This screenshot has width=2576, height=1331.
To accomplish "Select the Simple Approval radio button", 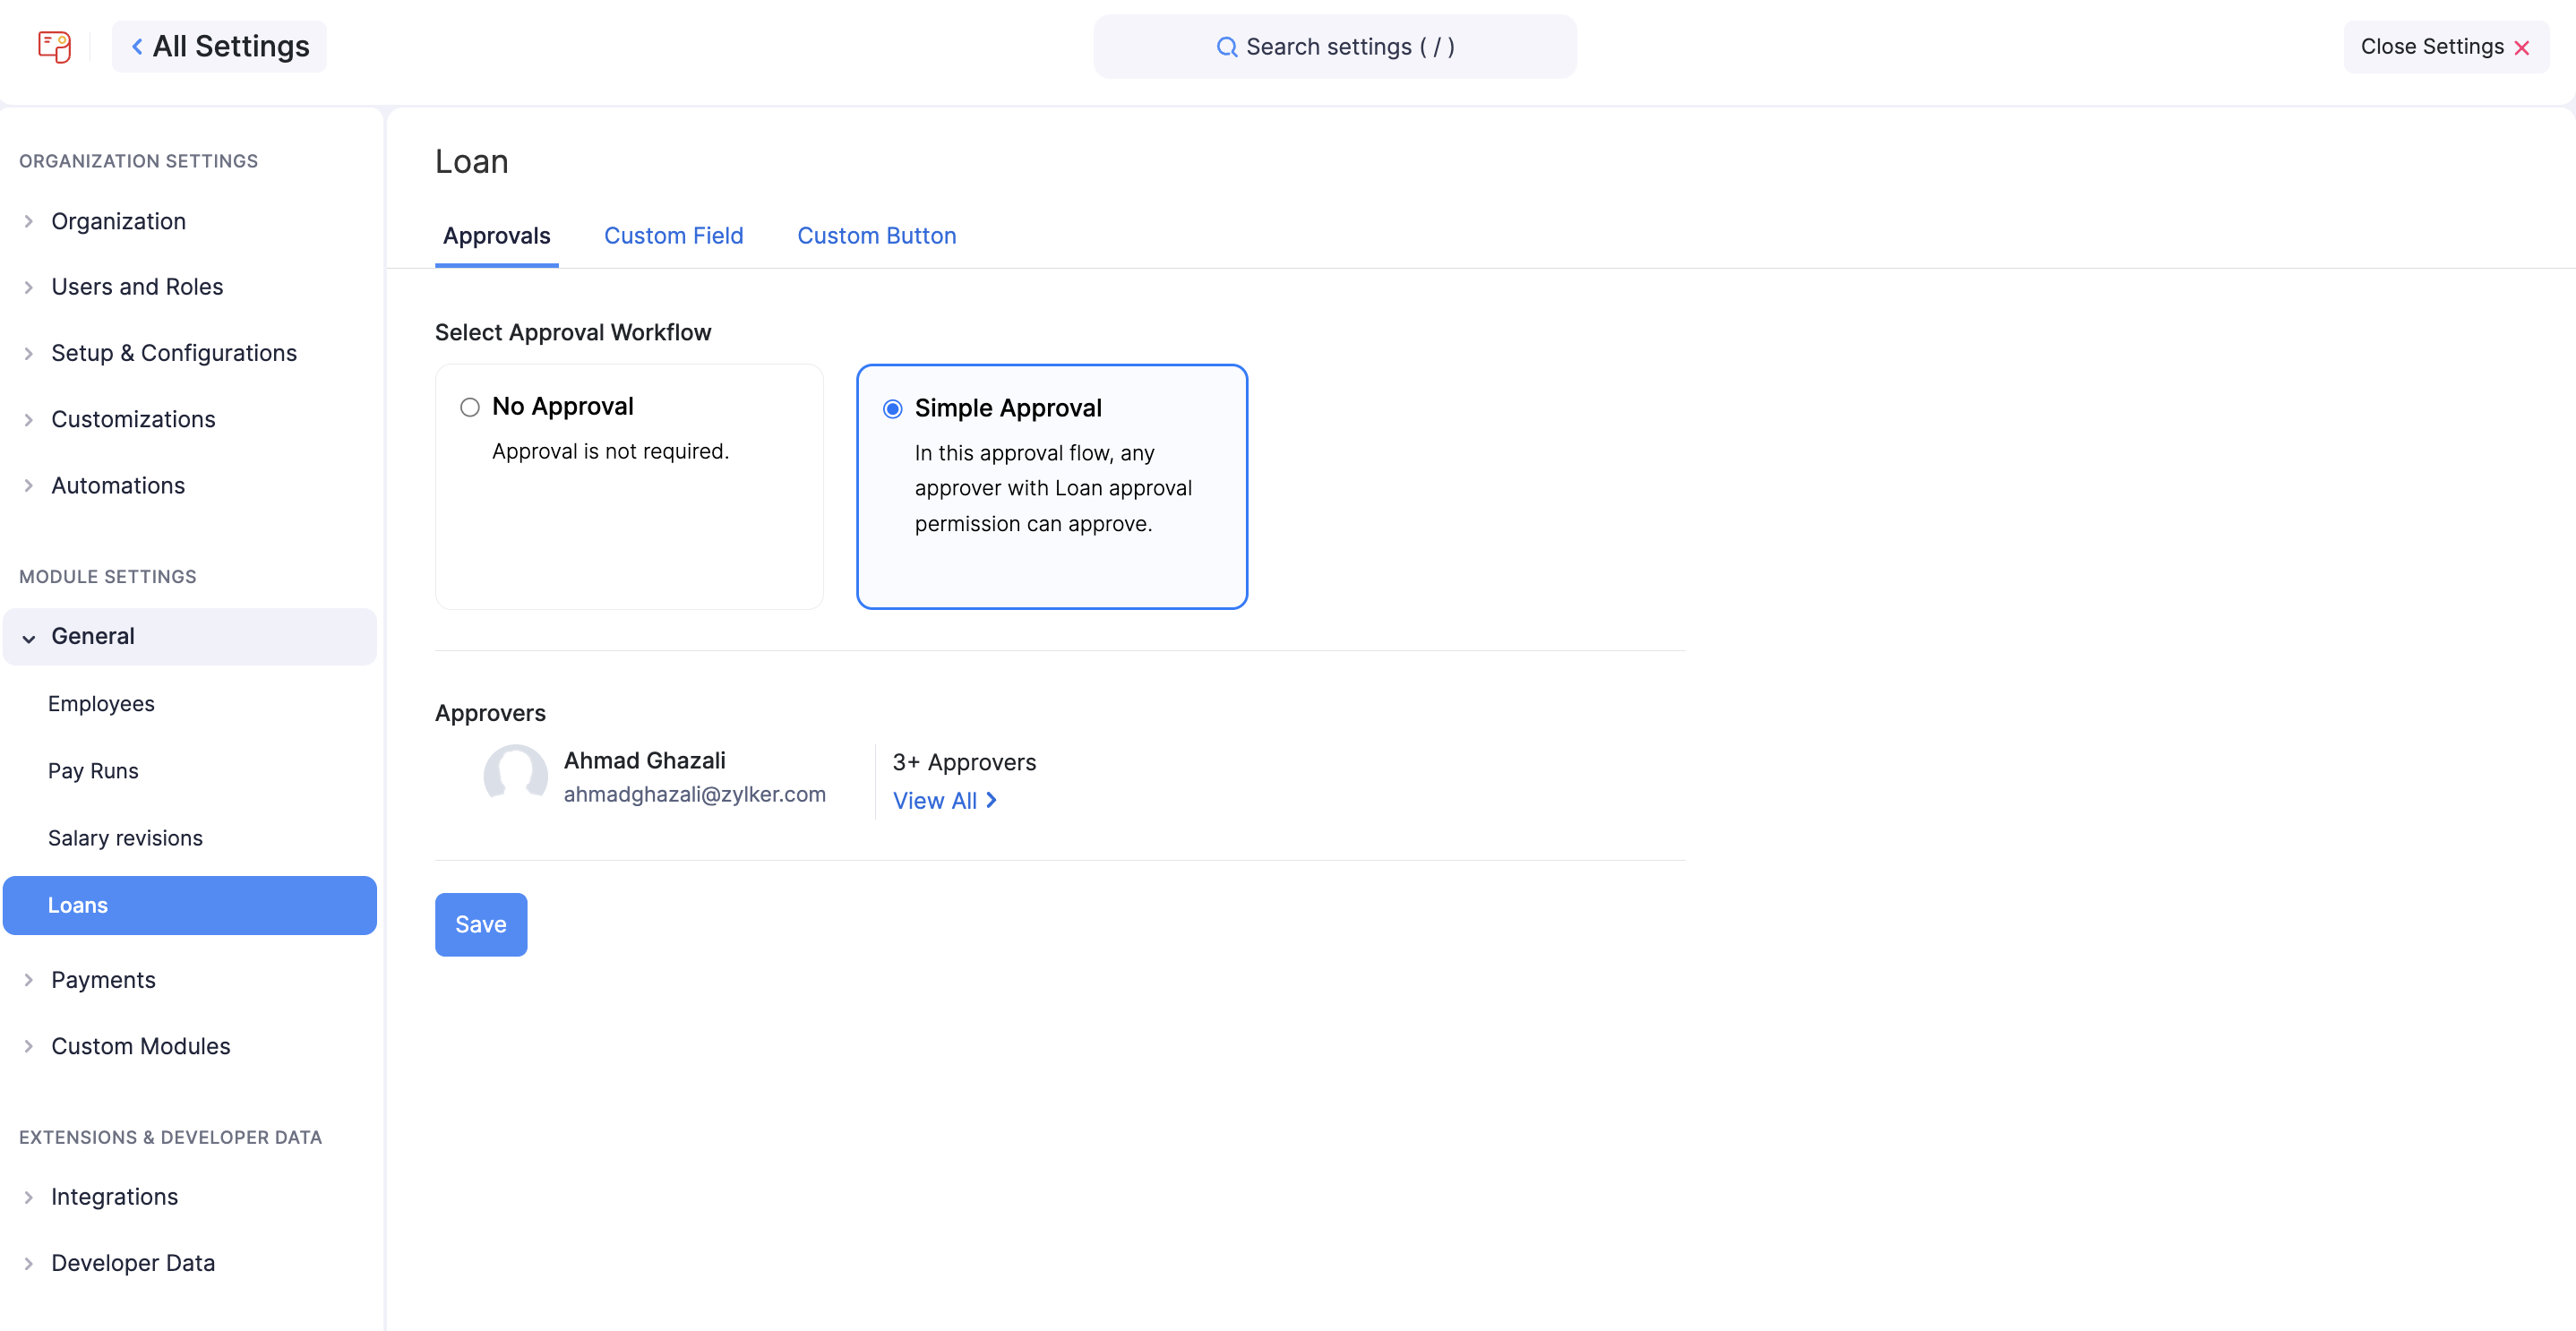I will [893, 409].
